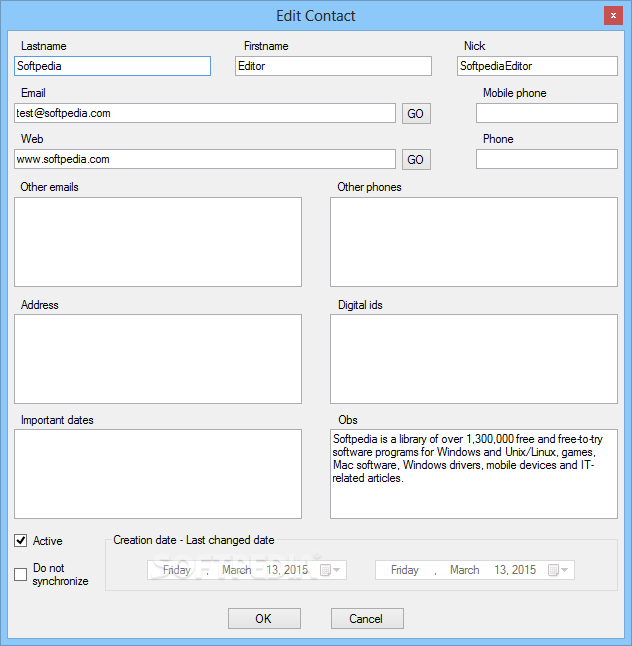Click the Email input field
The image size is (632, 646).
coord(205,113)
